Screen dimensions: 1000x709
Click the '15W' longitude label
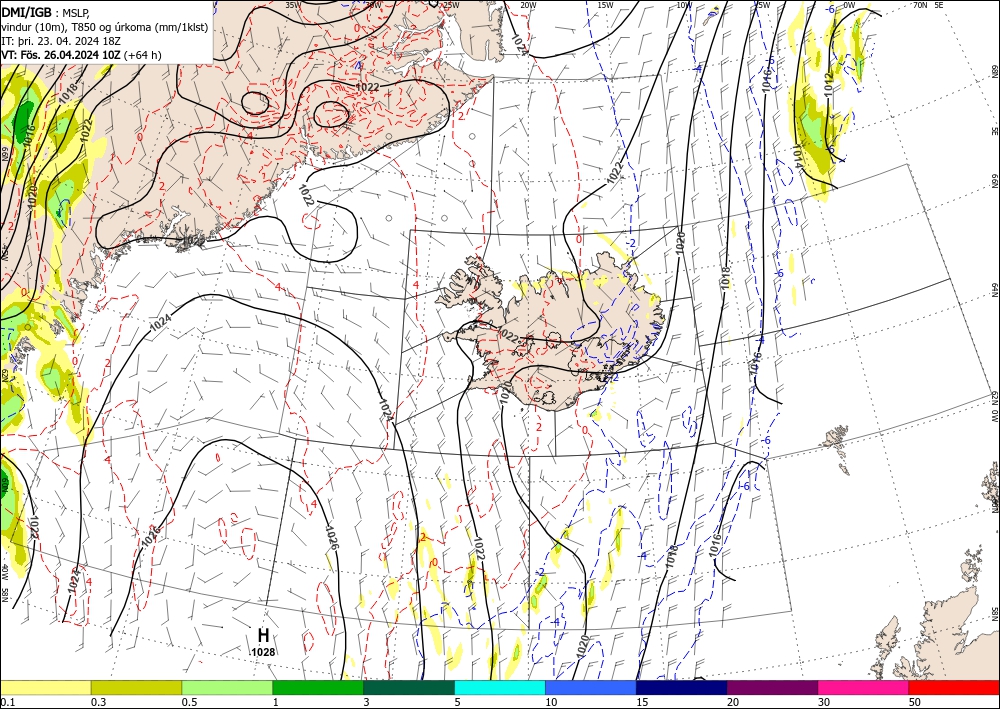(606, 5)
